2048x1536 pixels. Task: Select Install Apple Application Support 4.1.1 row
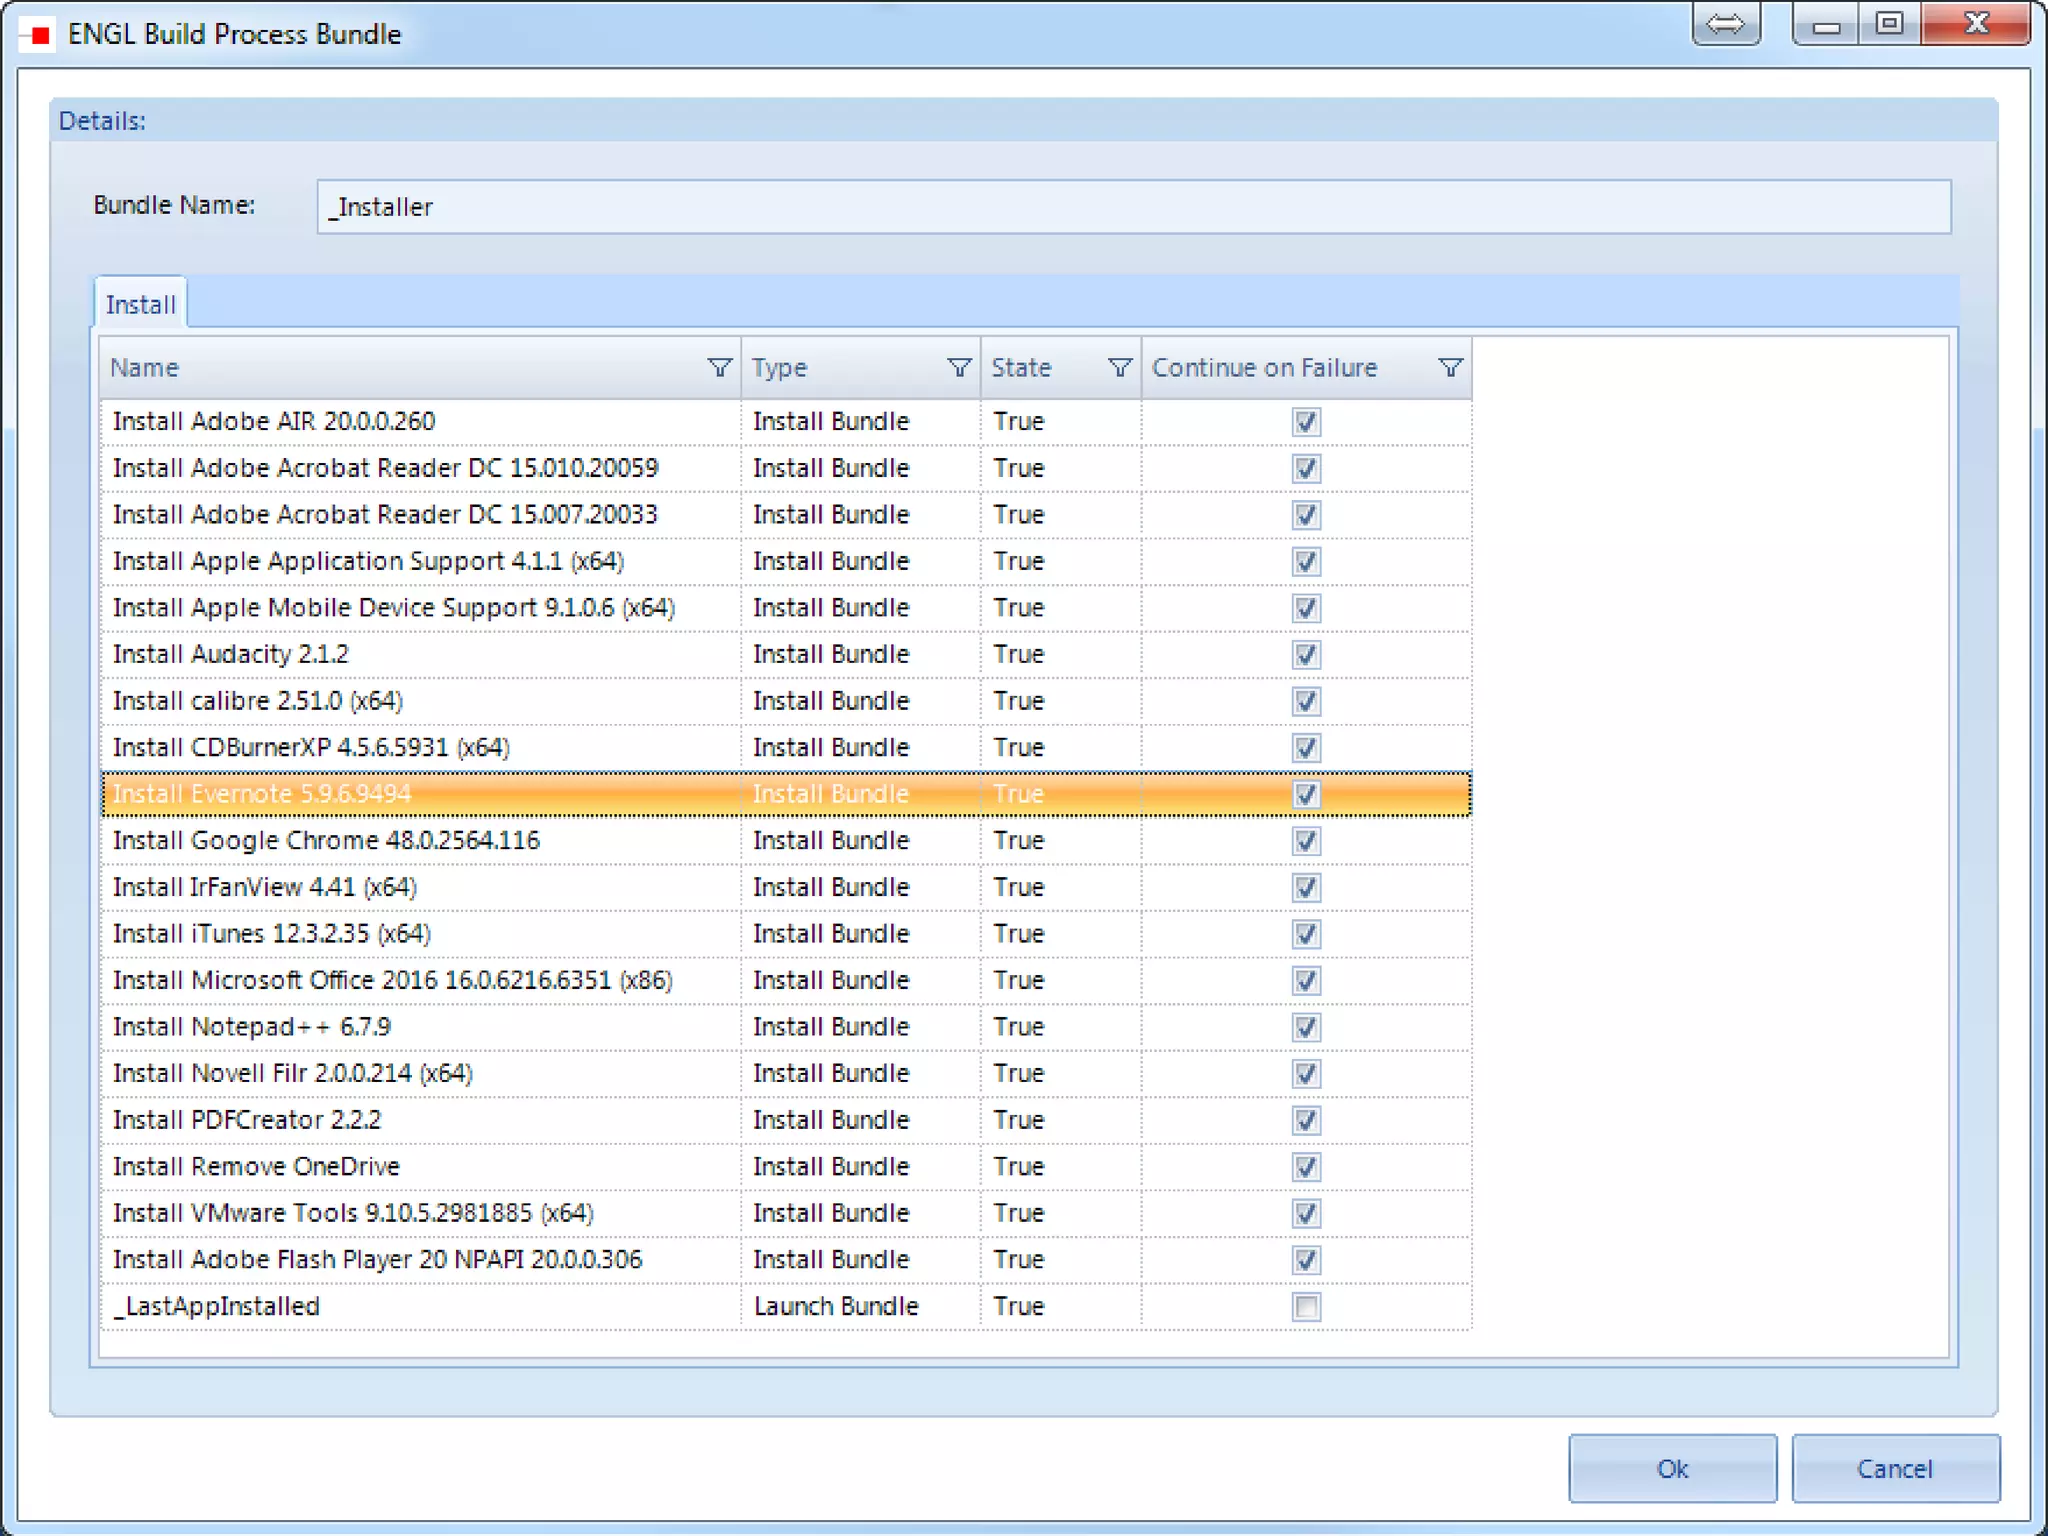tap(786, 561)
